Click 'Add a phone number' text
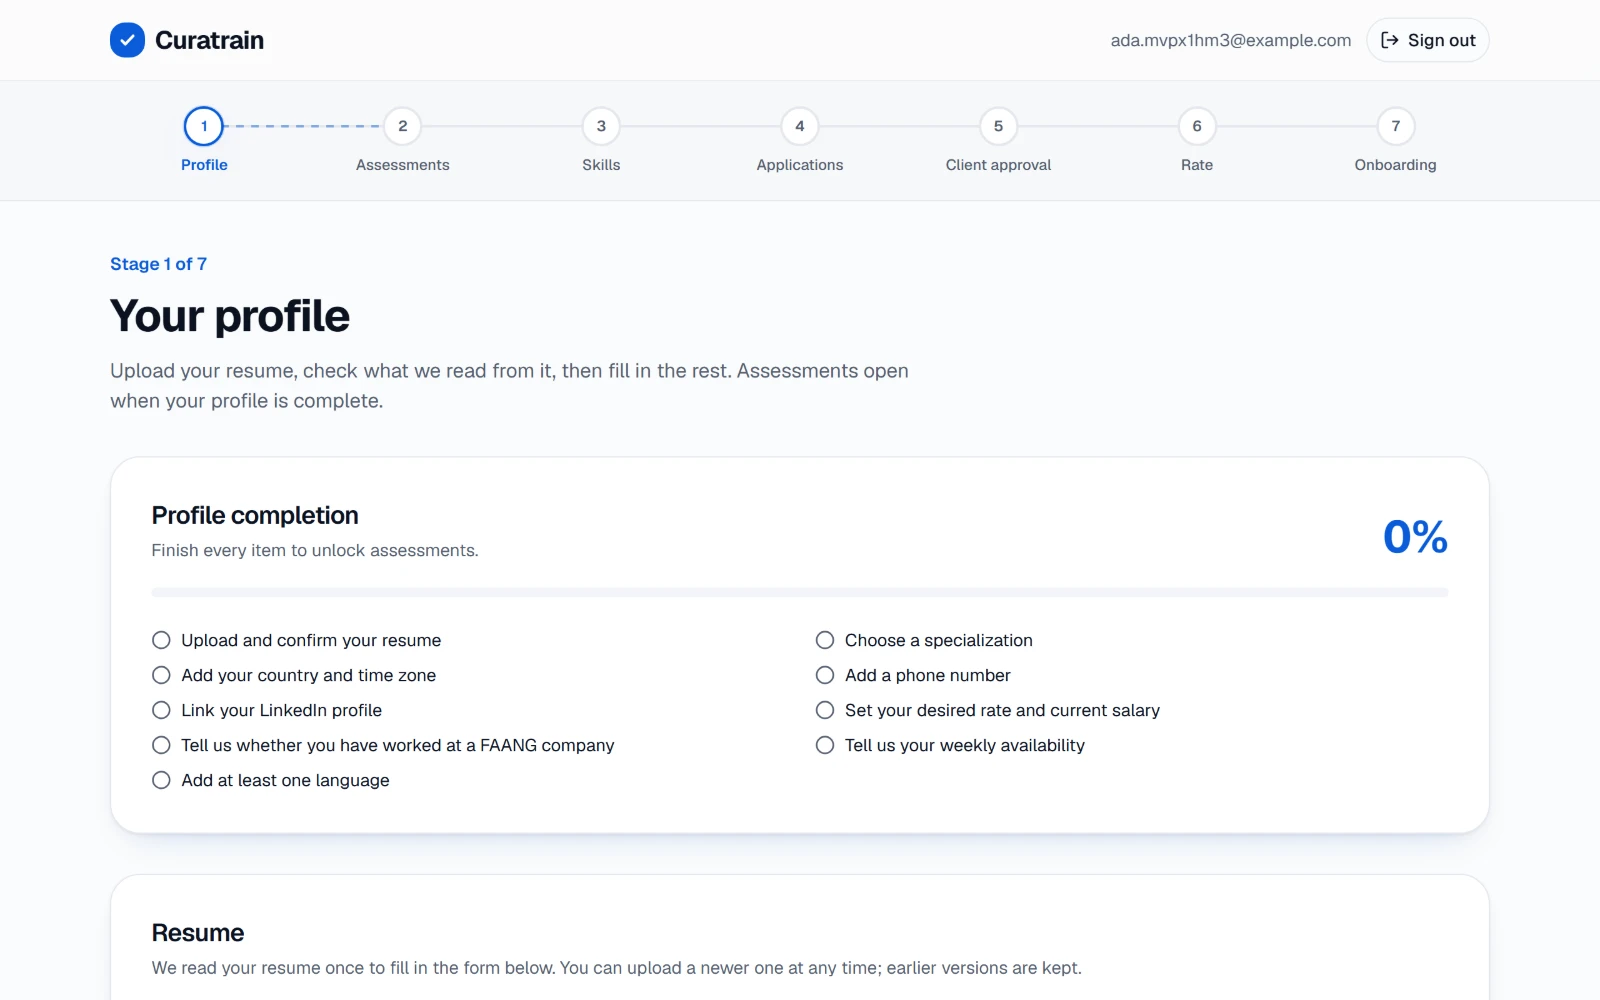The image size is (1600, 1000). (928, 675)
